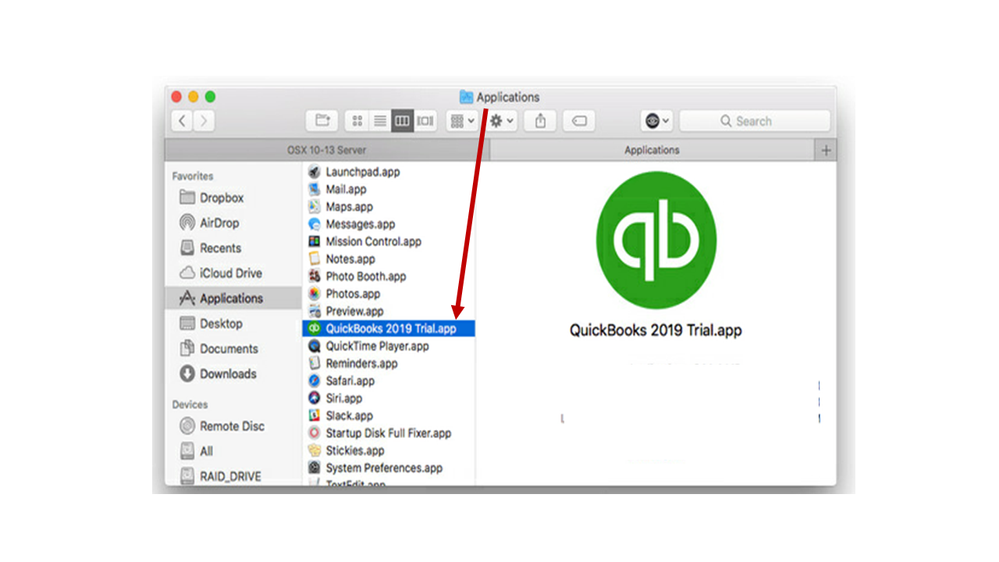Add a new Finder tab with plus
The image size is (999, 562).
click(826, 150)
